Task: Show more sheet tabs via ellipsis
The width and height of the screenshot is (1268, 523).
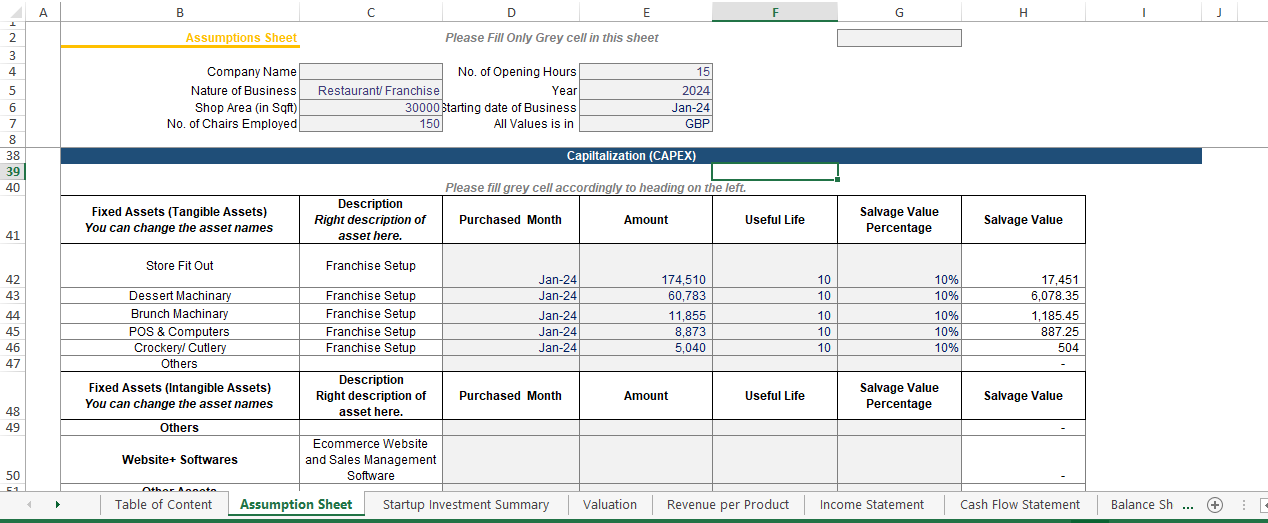Action: tap(1188, 505)
